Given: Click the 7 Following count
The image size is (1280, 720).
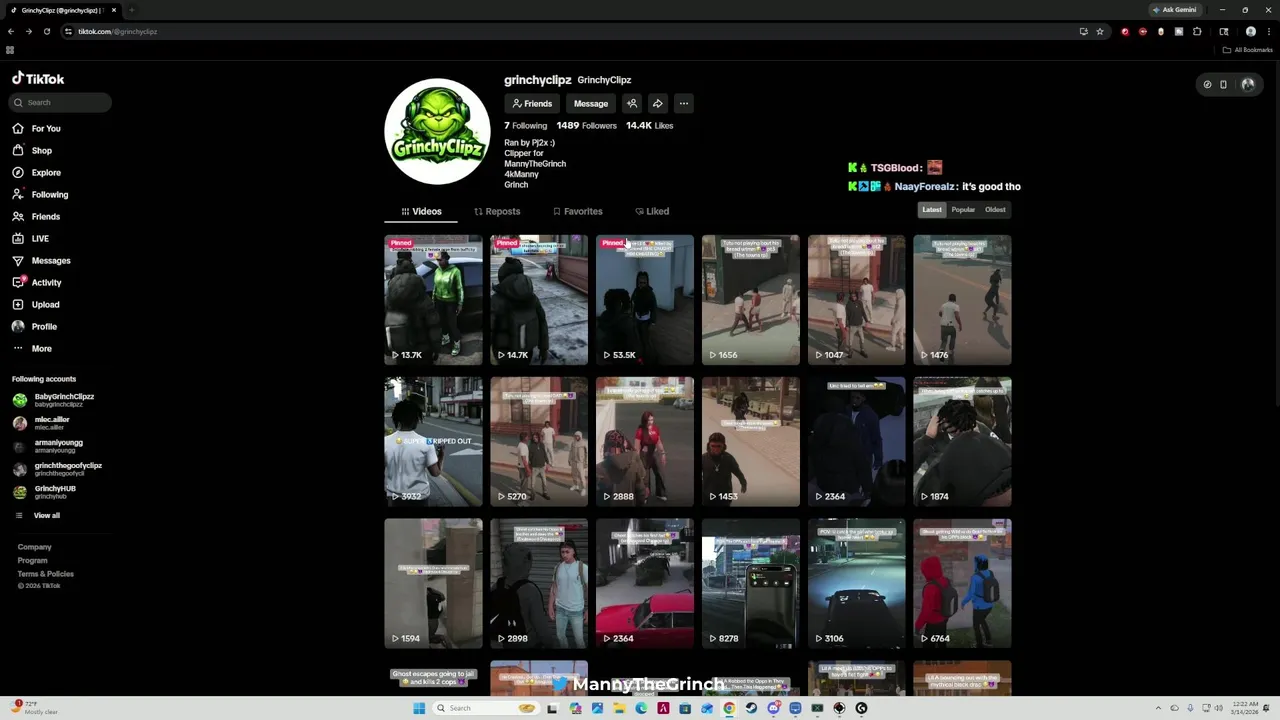Looking at the screenshot, I should [x=525, y=126].
